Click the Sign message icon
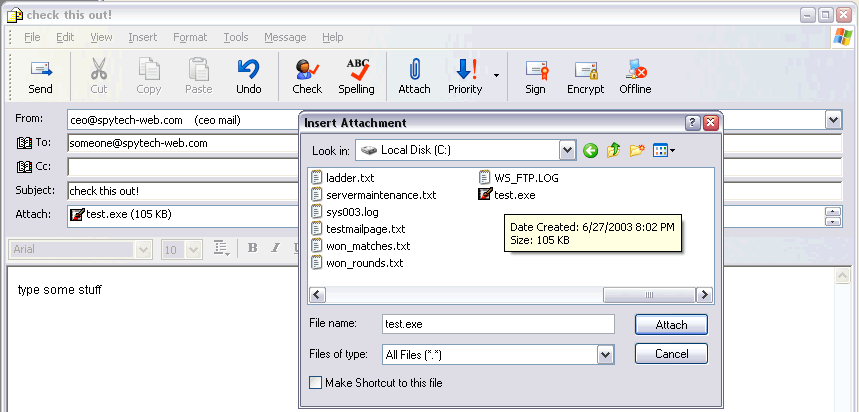Viewport: 859px width, 412px height. click(x=535, y=76)
